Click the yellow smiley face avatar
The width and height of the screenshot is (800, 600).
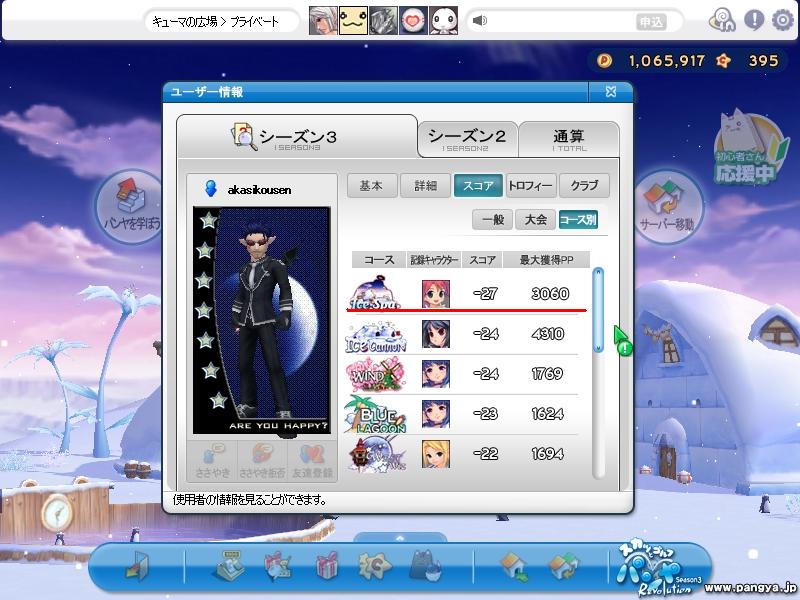353,21
